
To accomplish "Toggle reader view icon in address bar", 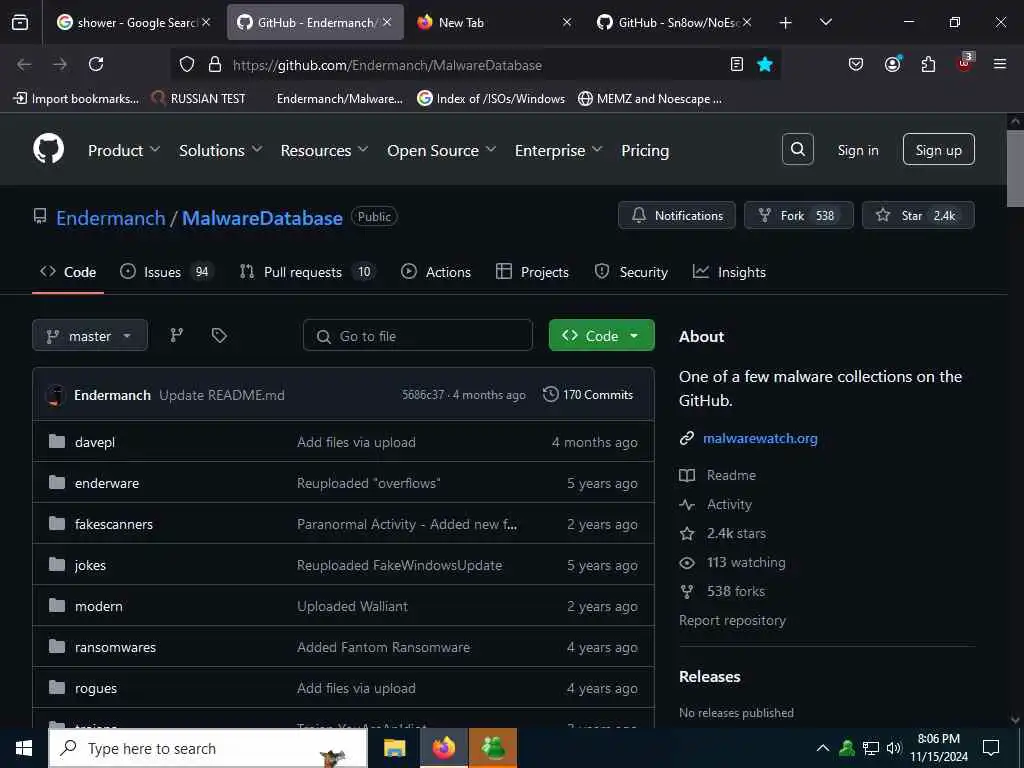I will click(x=736, y=64).
